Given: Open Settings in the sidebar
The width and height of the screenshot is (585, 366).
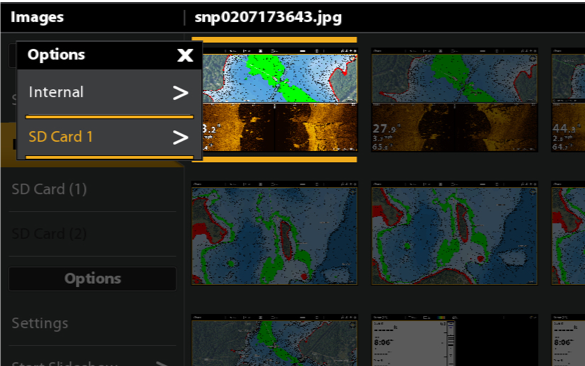Looking at the screenshot, I should 92,323.
